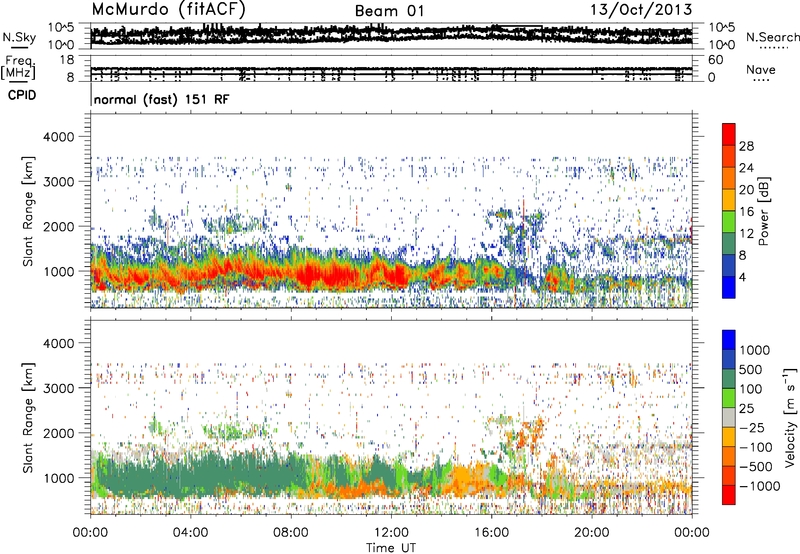Click the CPID label
800x554 pixels.
click(x=22, y=95)
